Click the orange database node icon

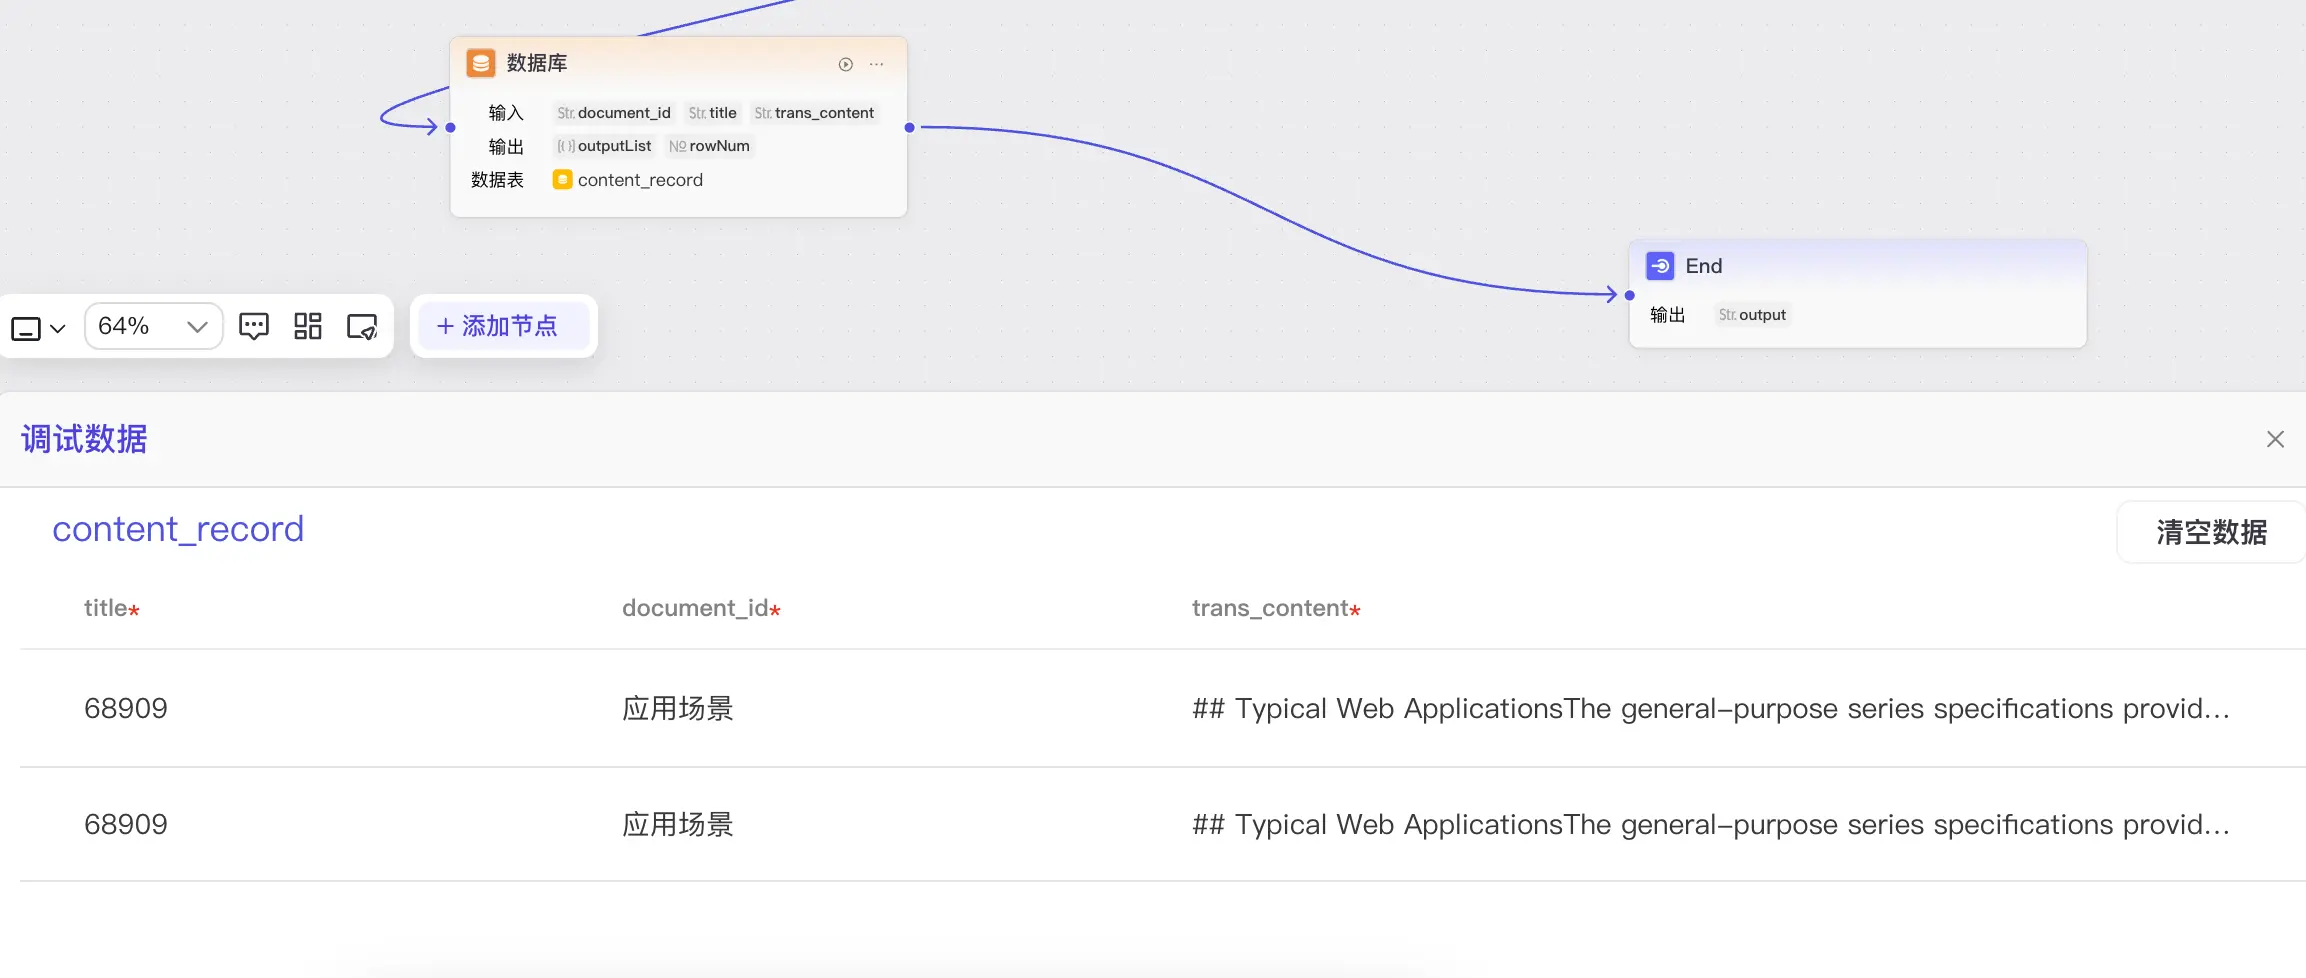click(x=481, y=63)
